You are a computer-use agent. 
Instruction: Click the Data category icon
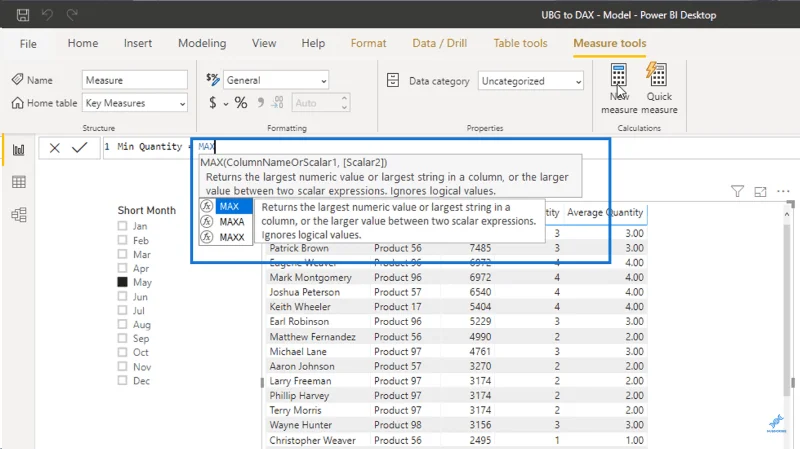(x=393, y=80)
